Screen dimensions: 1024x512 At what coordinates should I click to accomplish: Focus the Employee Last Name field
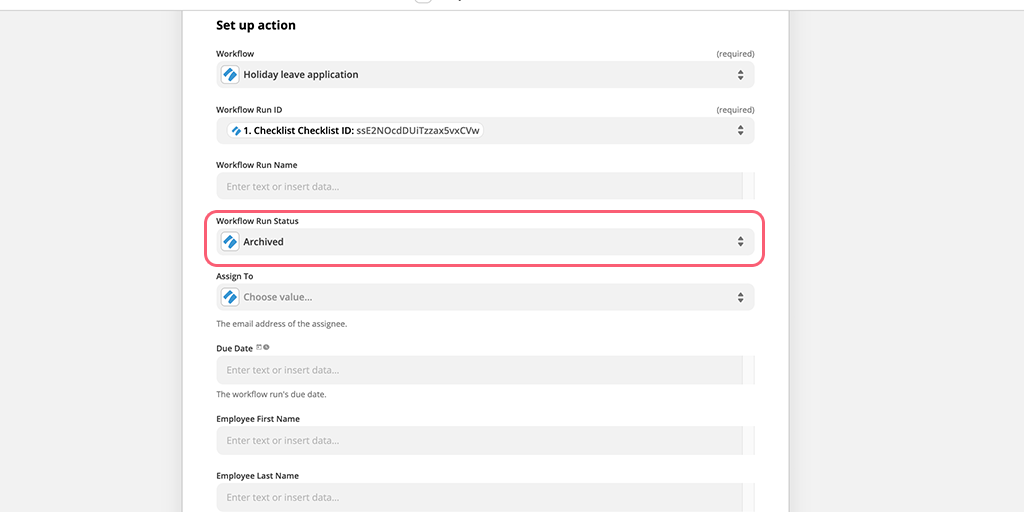coord(479,497)
